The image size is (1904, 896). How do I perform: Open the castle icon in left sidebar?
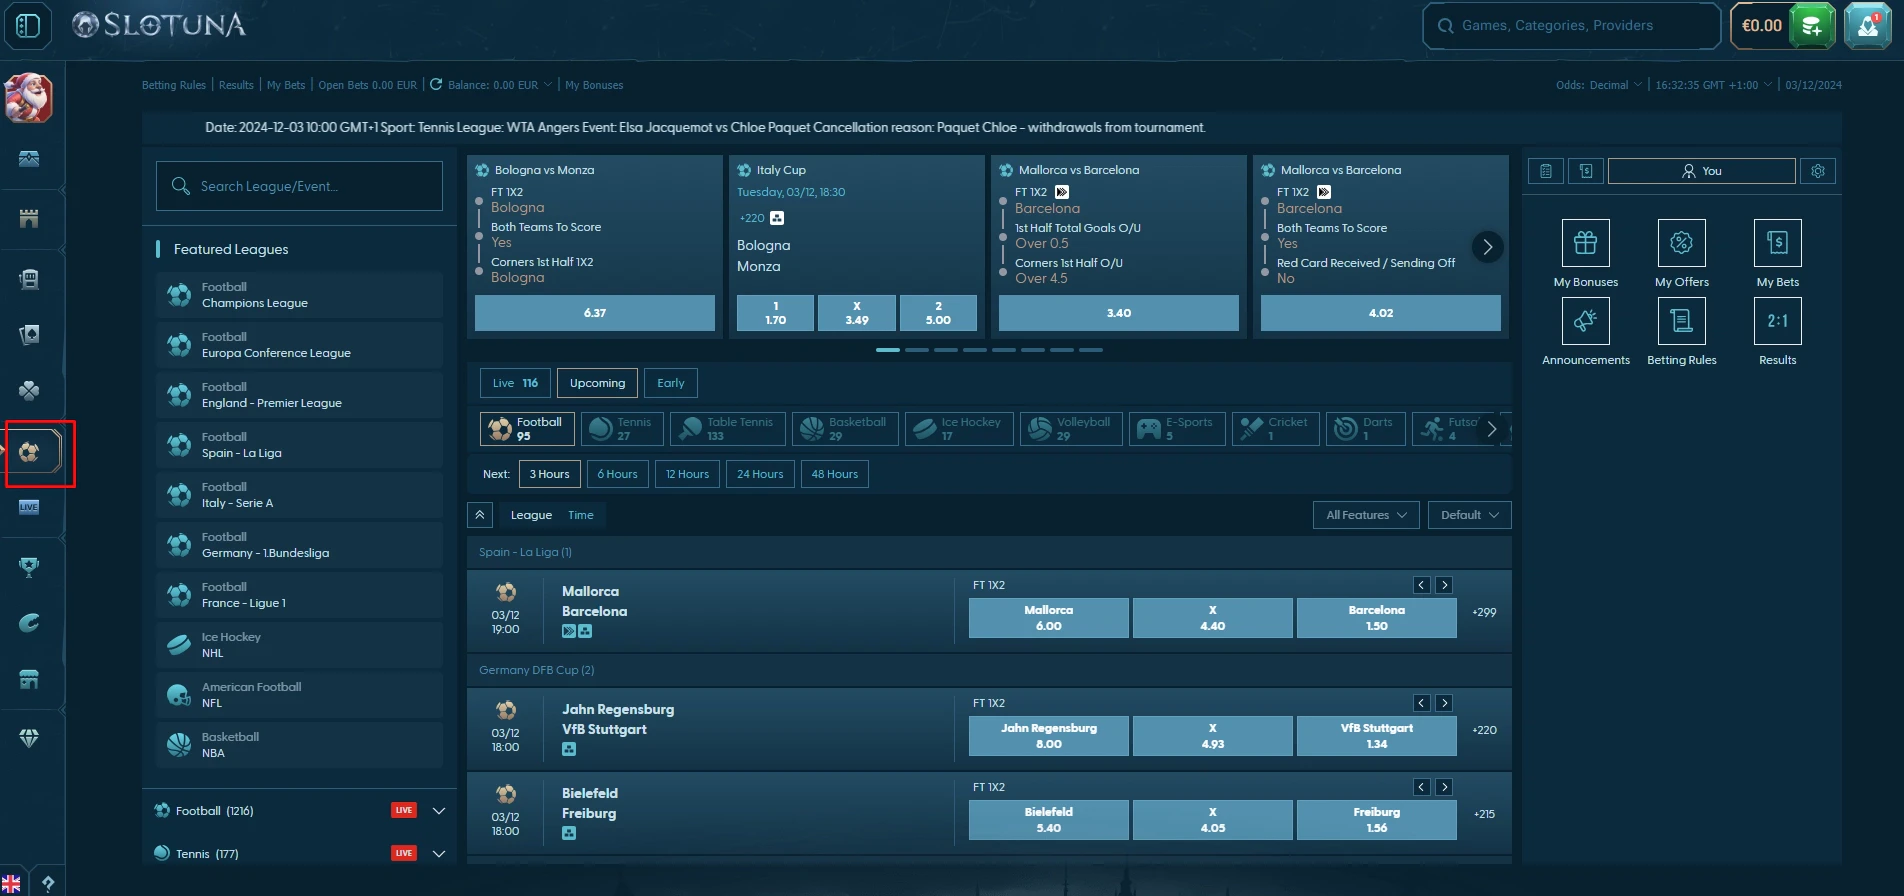pyautogui.click(x=29, y=219)
